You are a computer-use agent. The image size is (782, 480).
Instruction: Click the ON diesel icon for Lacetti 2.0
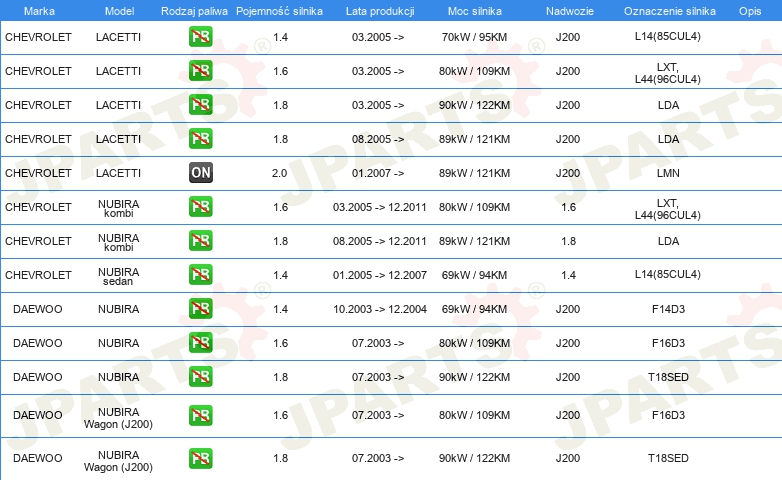tap(200, 173)
